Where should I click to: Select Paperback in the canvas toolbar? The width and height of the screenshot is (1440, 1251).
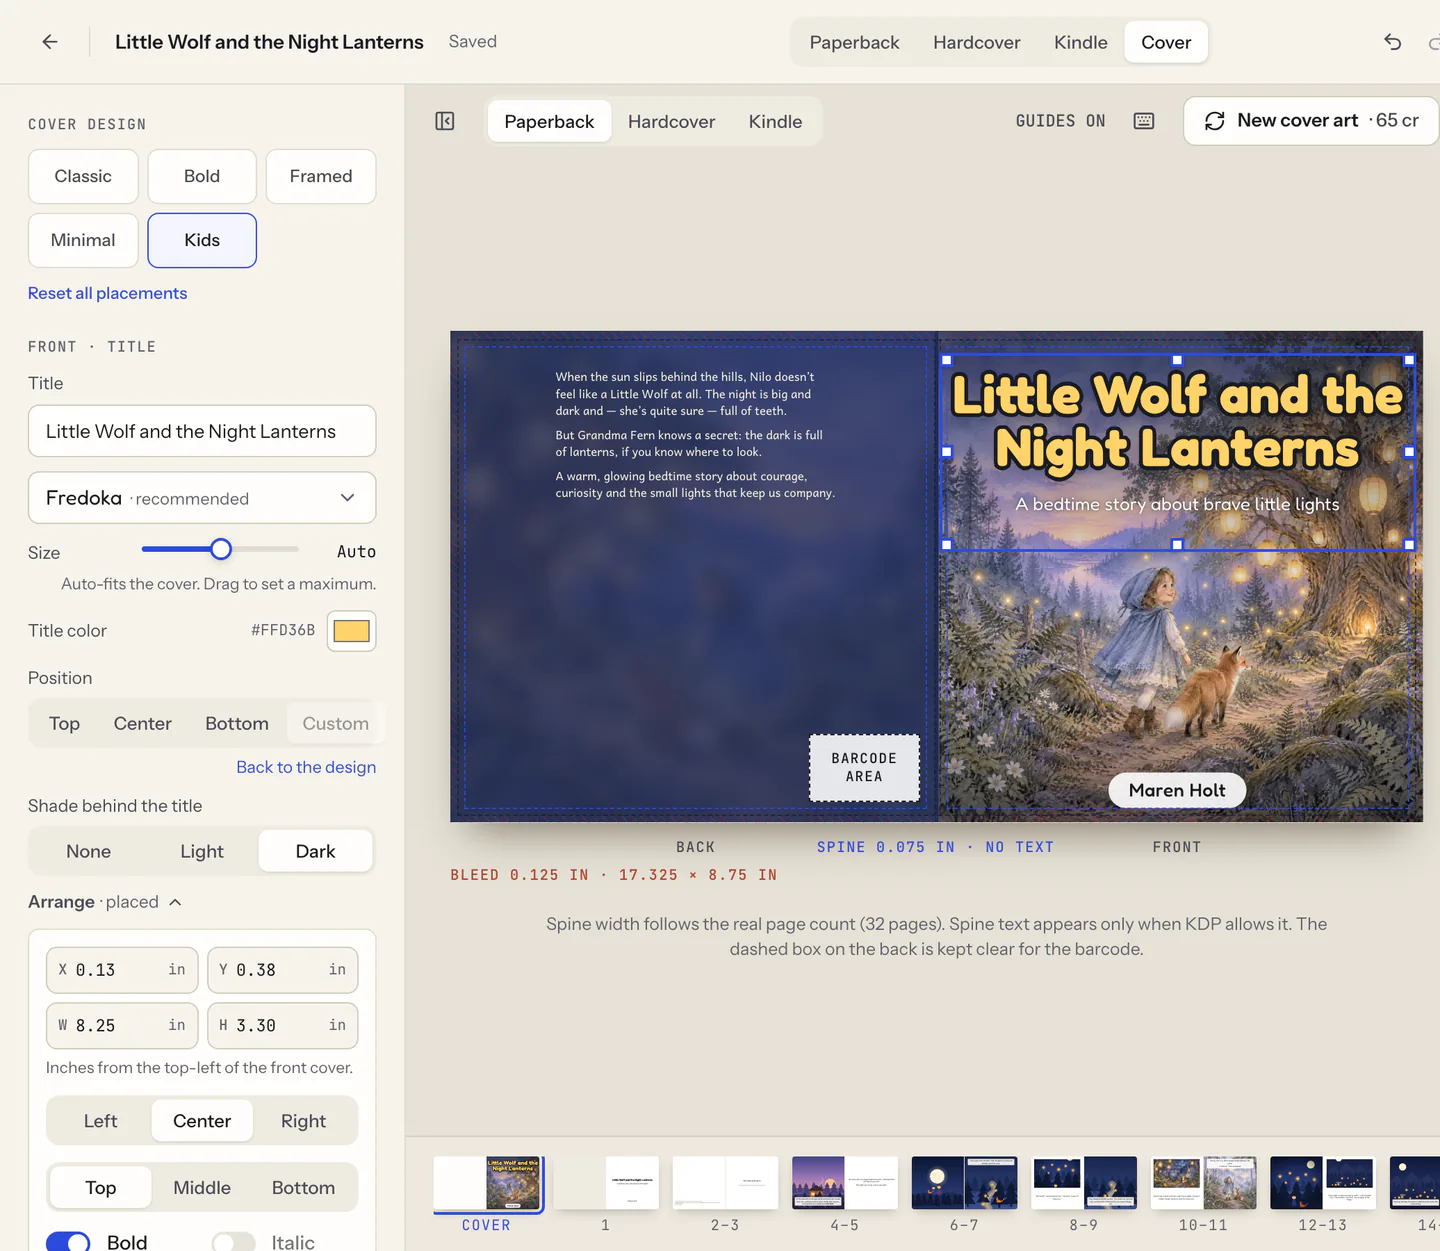click(549, 121)
